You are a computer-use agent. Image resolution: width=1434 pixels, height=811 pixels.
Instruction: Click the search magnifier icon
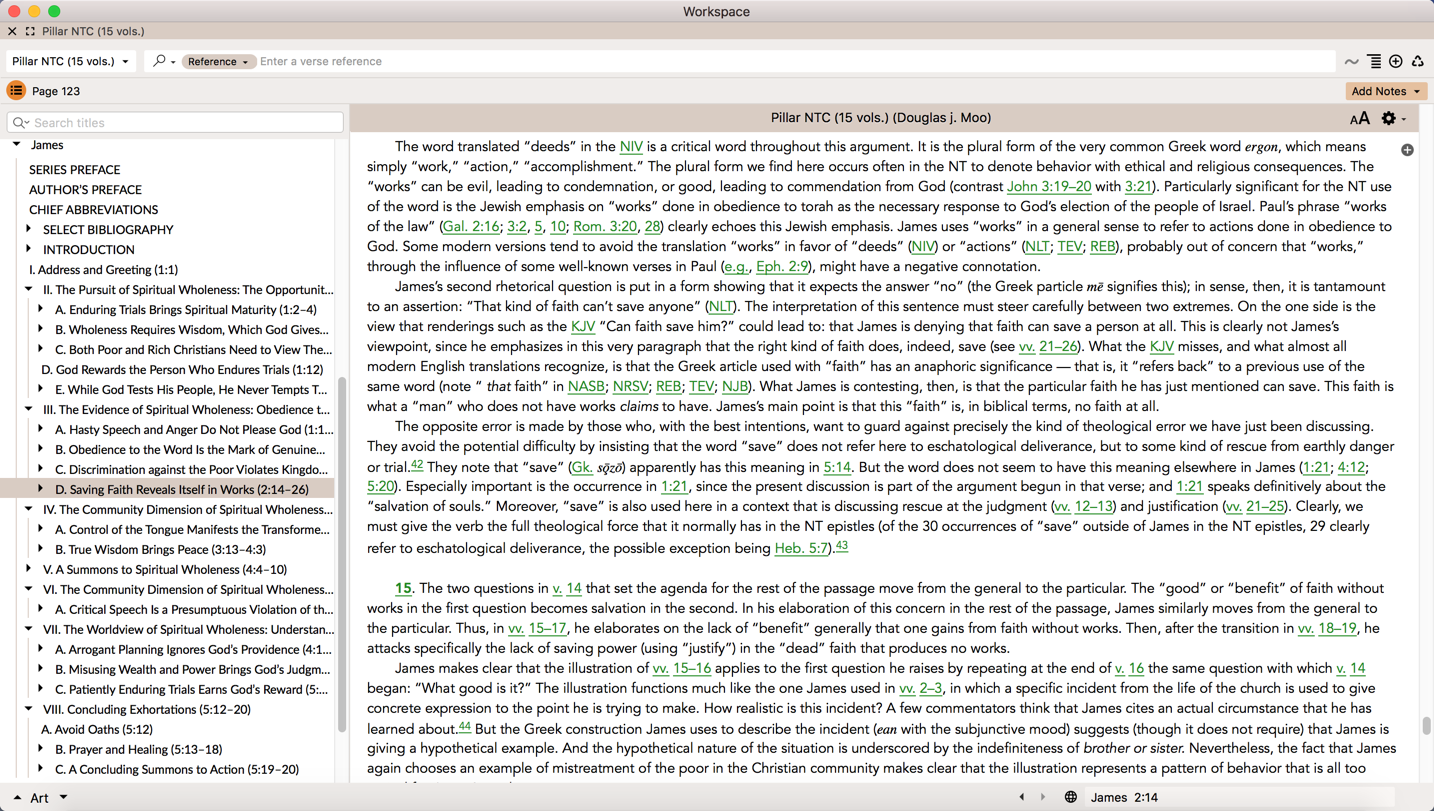159,61
